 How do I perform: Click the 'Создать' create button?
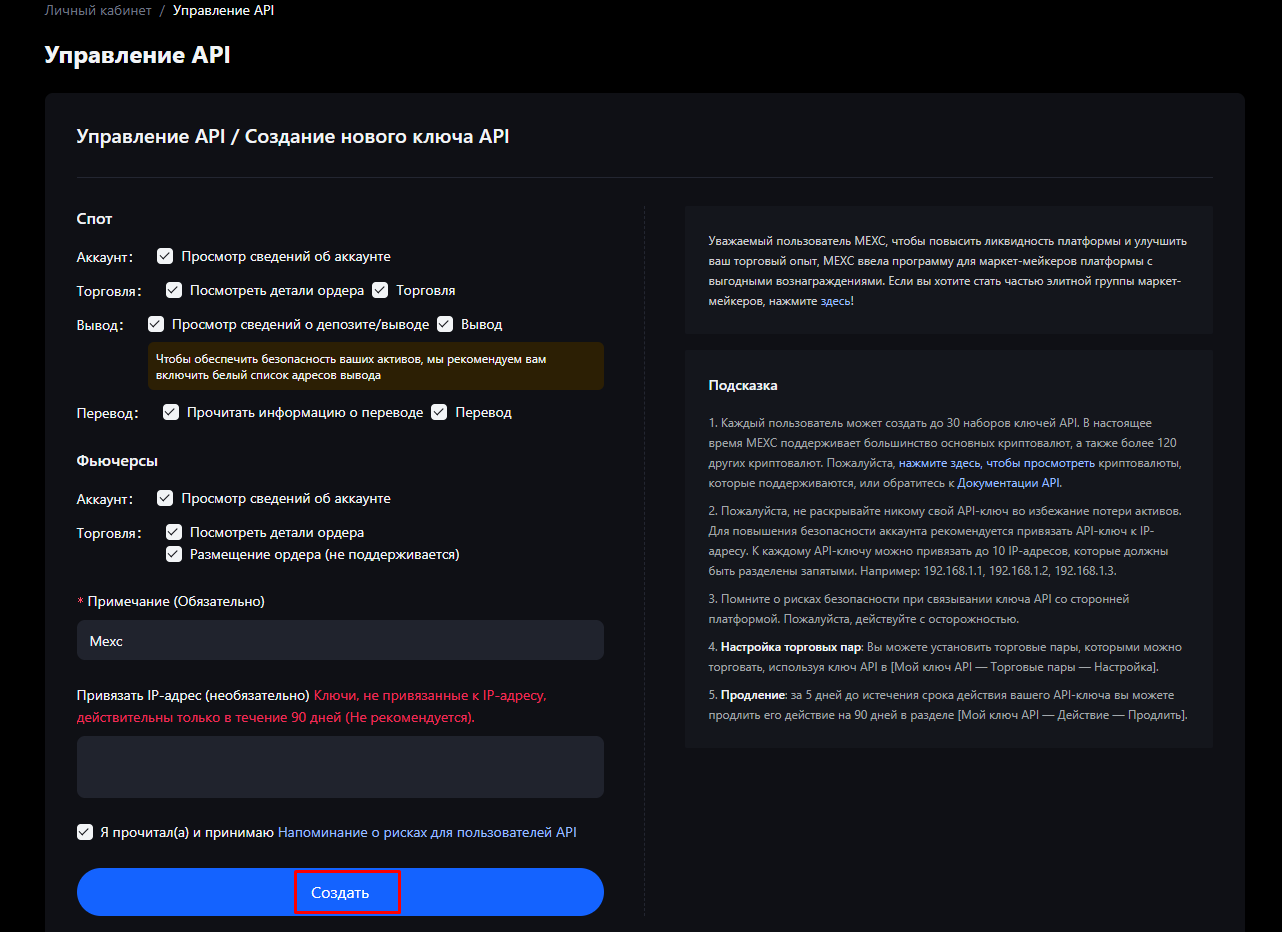340,892
